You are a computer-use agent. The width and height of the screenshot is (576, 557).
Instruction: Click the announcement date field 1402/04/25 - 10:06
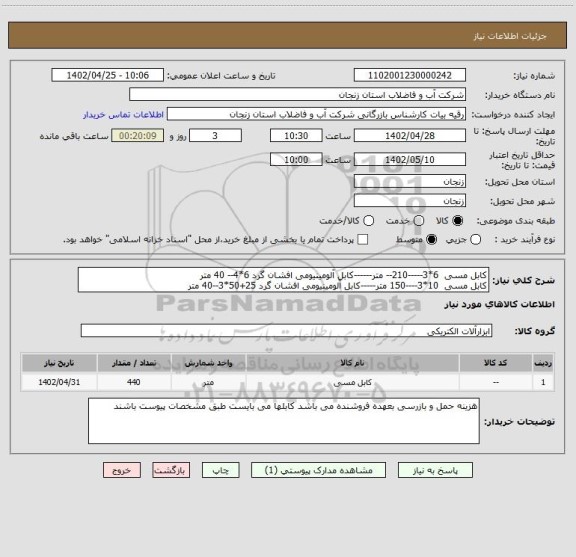108,75
